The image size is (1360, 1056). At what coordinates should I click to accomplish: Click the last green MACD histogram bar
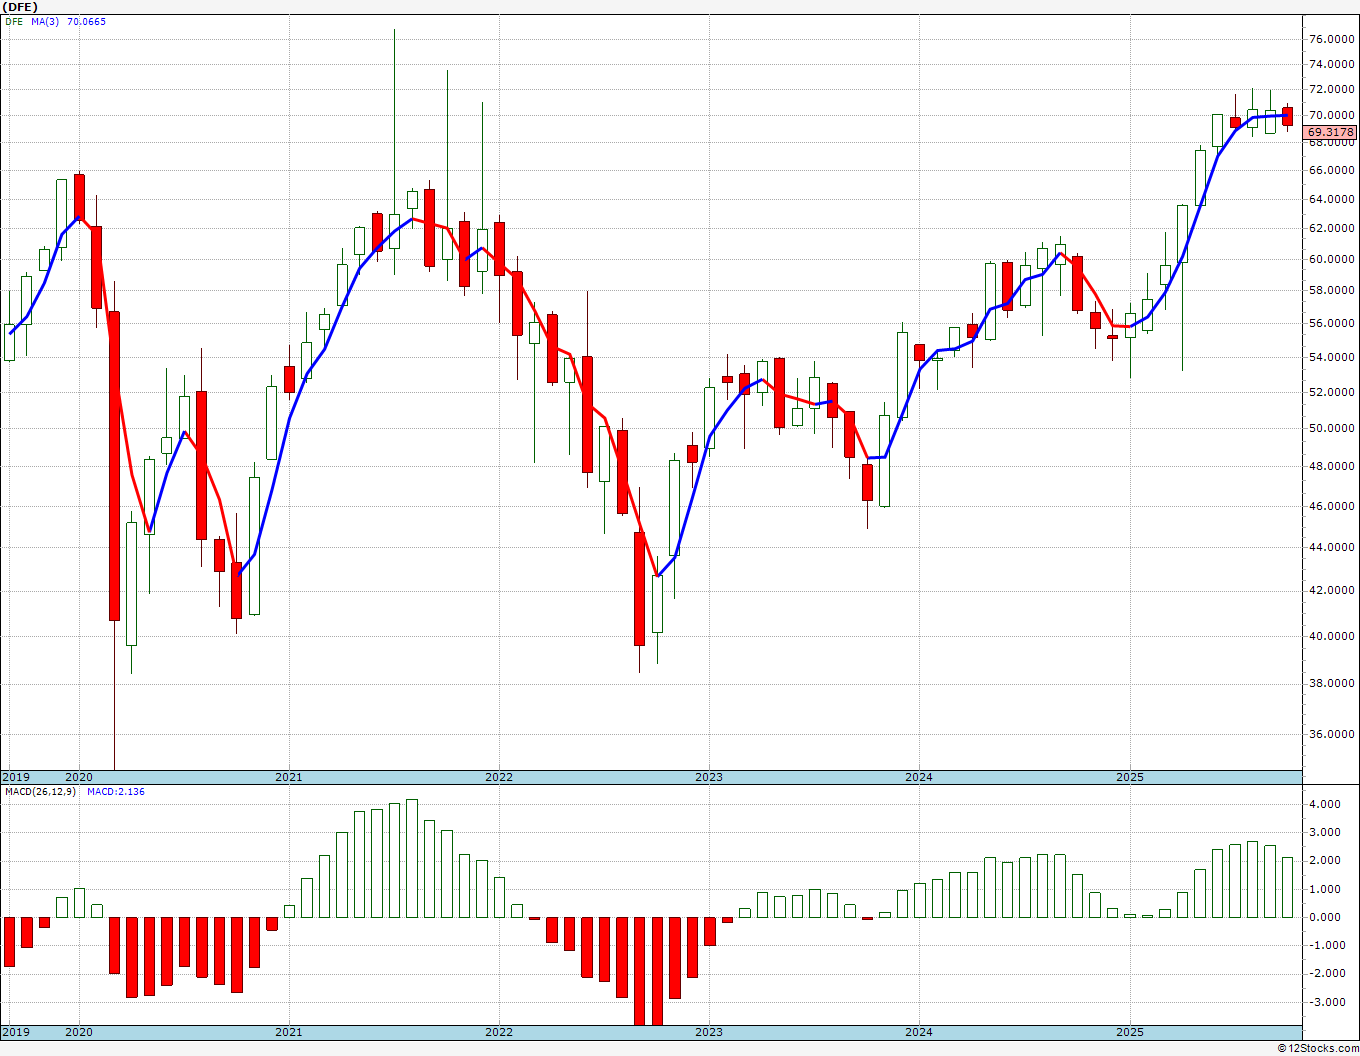[1287, 887]
